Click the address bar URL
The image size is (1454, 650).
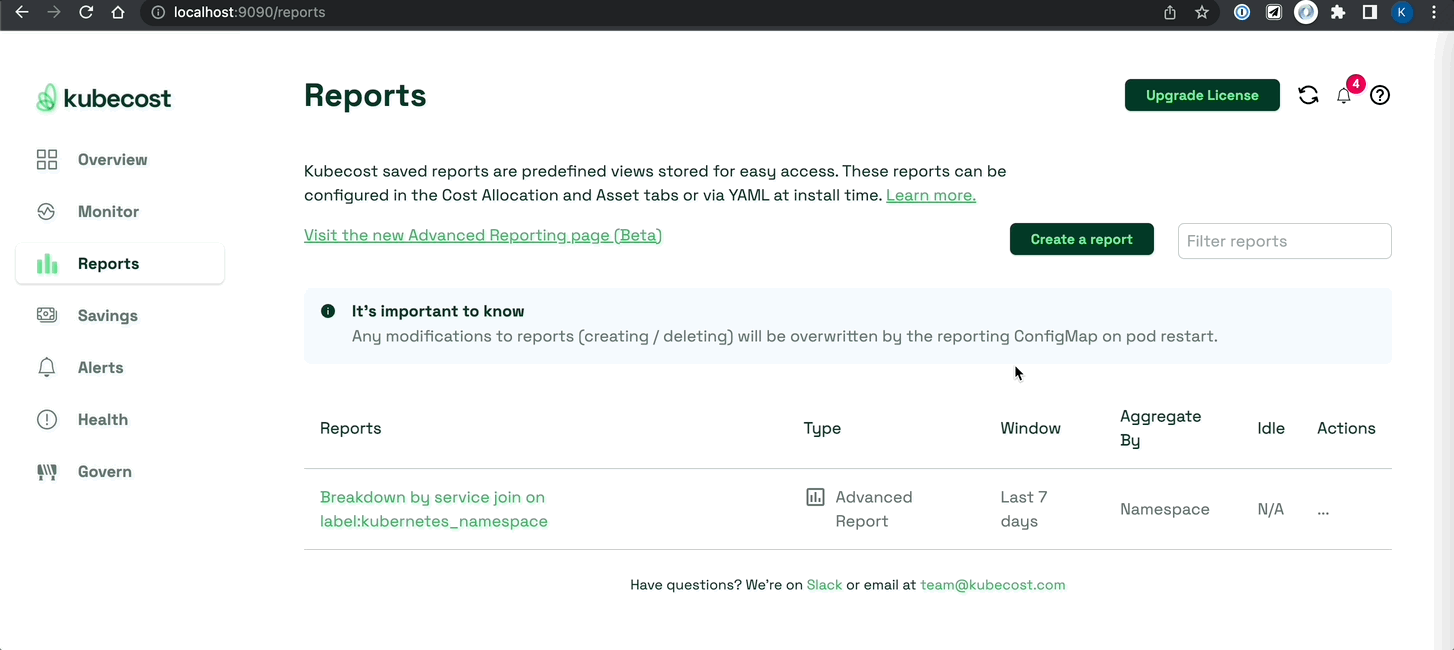[x=249, y=12]
